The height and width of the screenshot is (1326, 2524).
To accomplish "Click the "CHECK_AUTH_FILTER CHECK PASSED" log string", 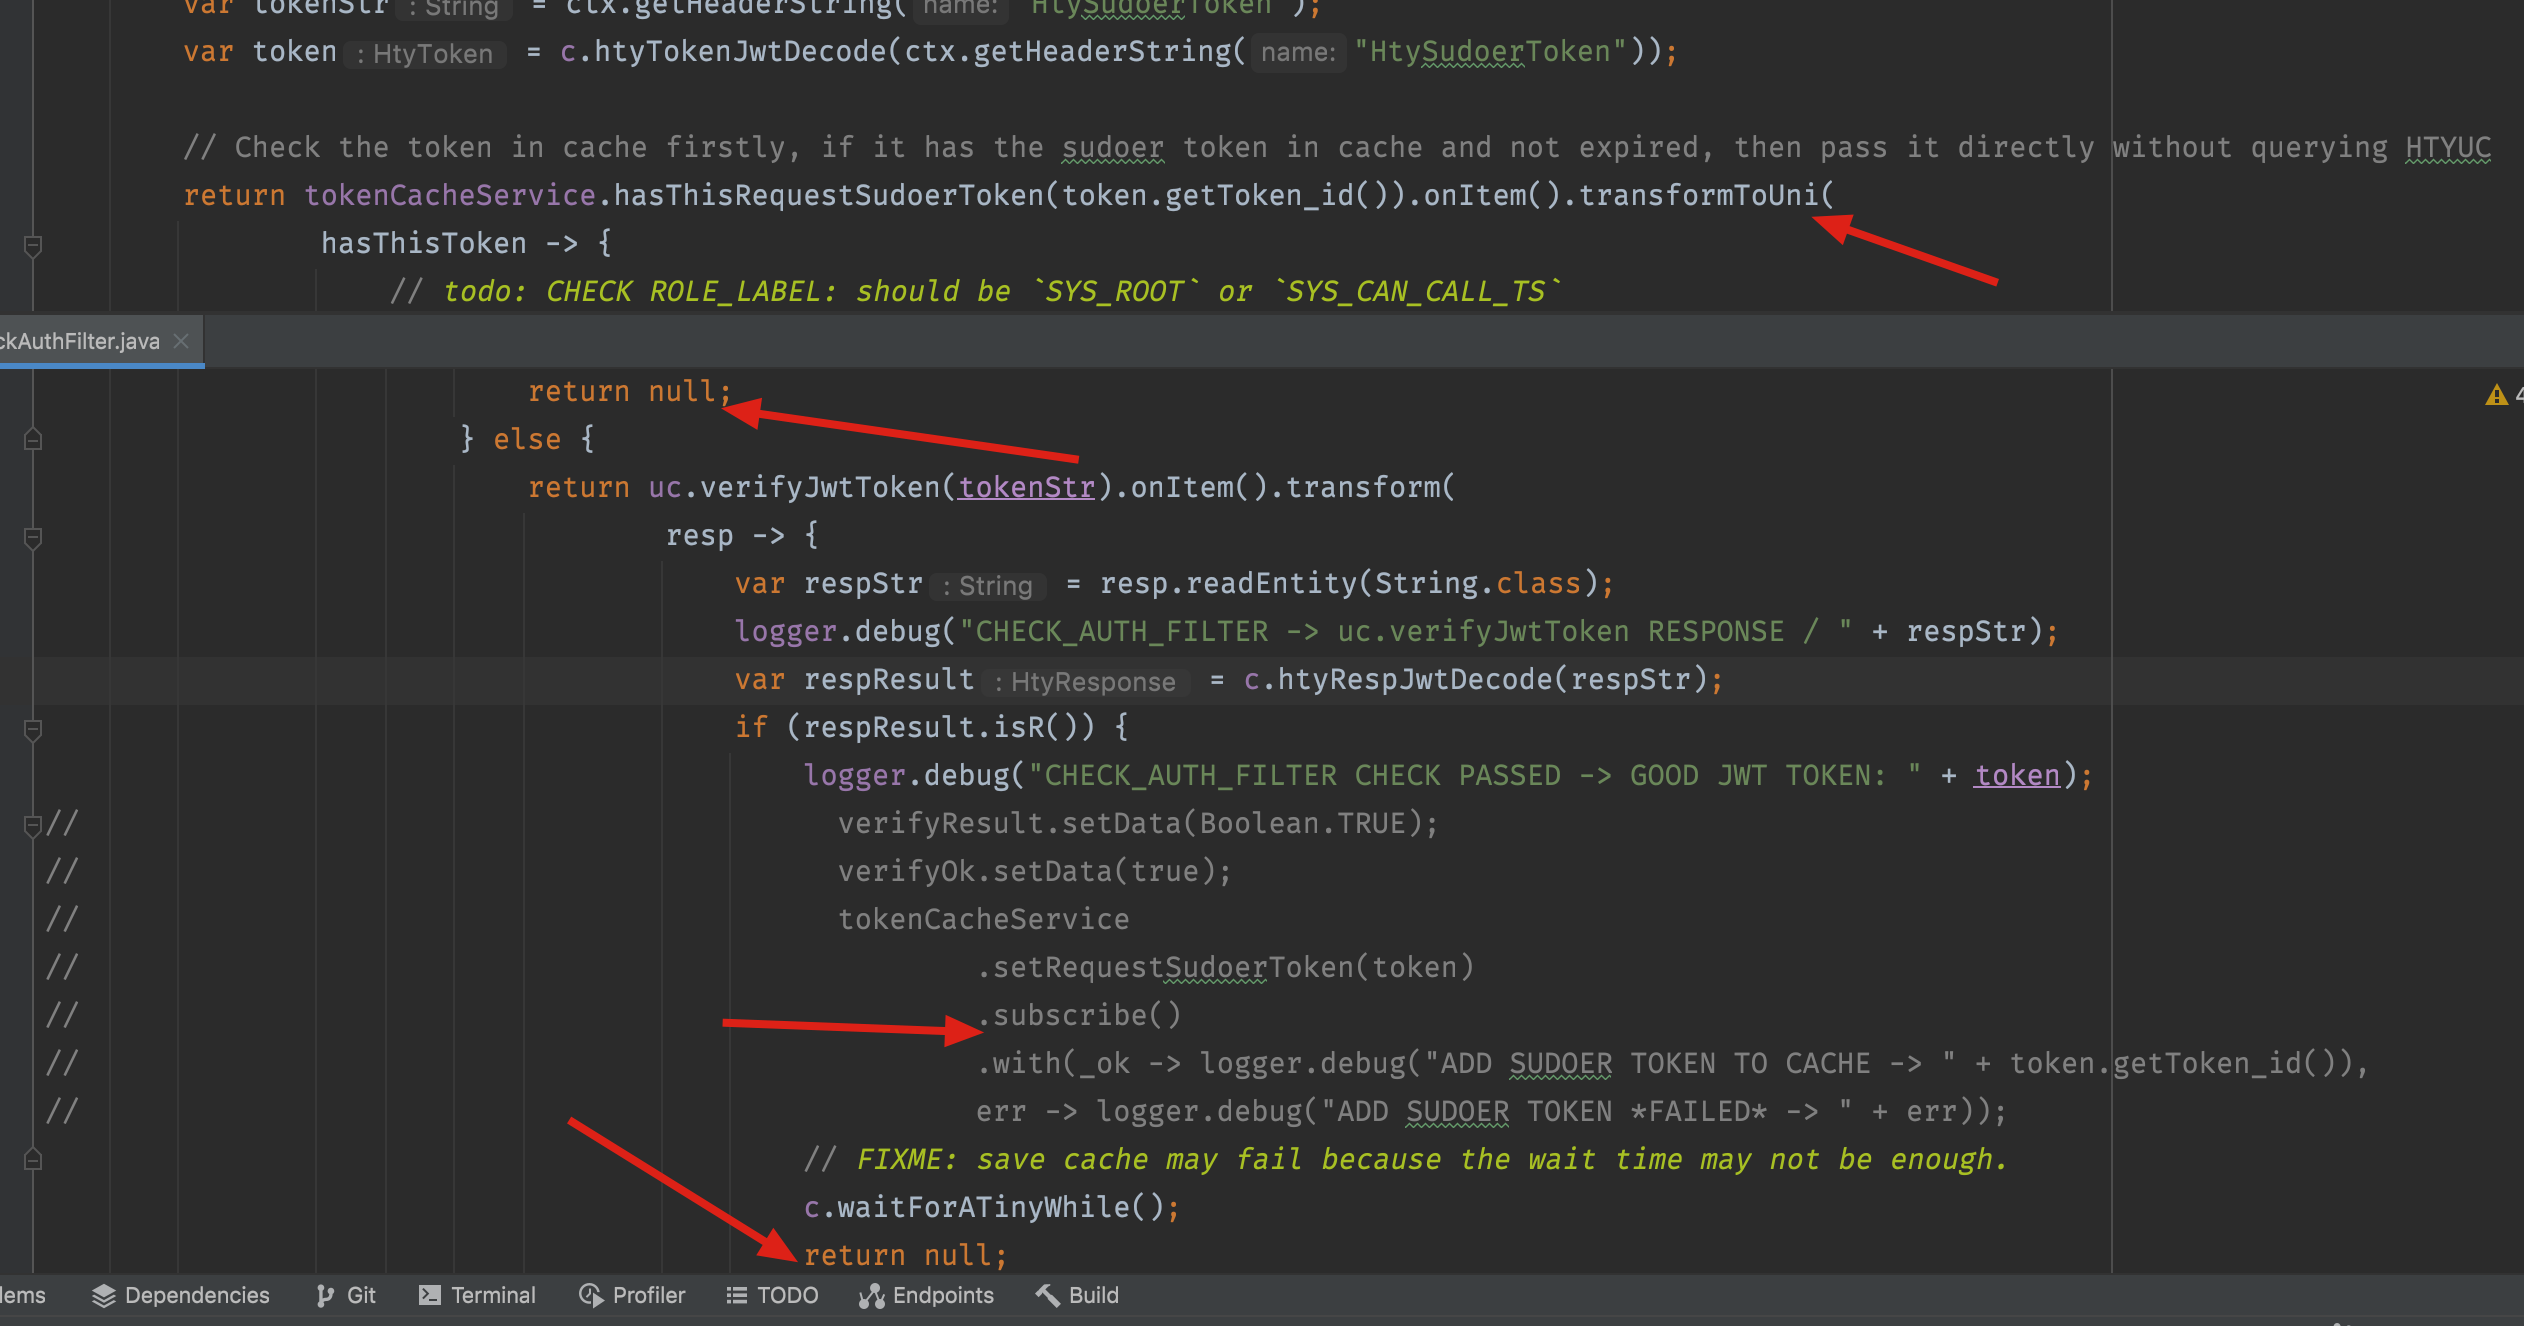I will point(1475,775).
